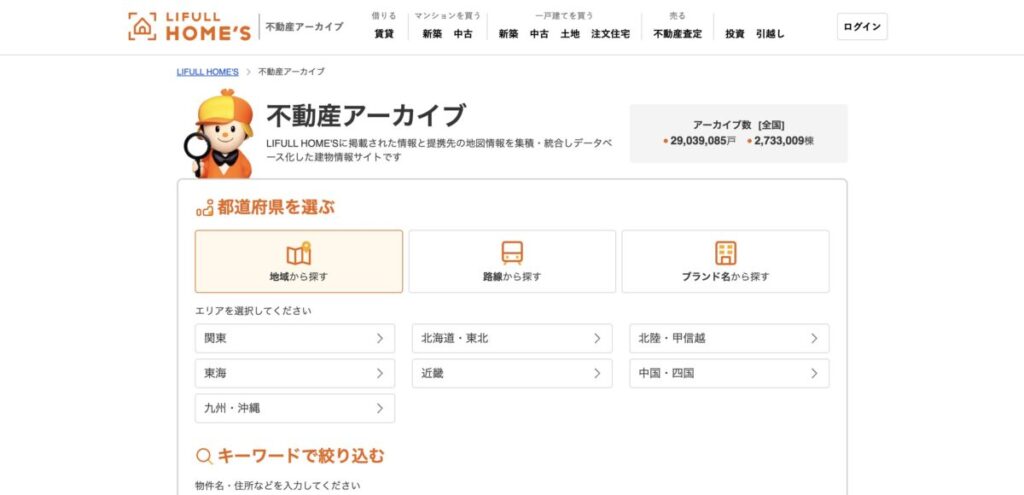Click the 不動産アーカイブ main page heading
Image resolution: width=1024 pixels, height=495 pixels.
coord(366,116)
